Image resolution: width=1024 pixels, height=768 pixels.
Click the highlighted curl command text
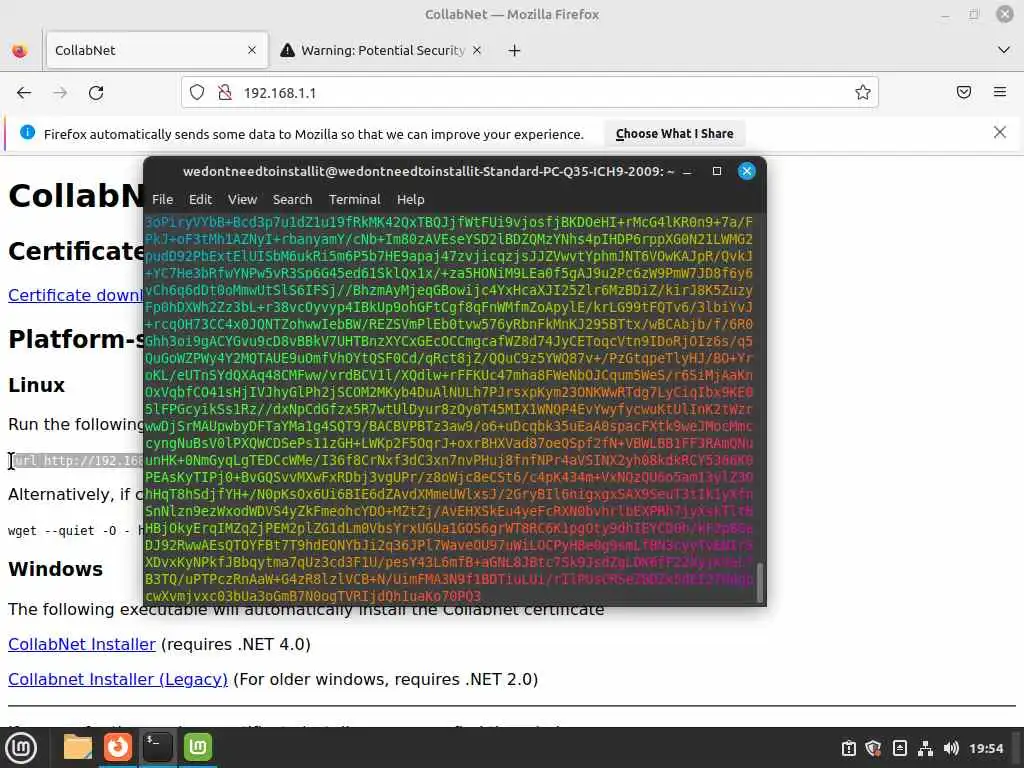[x=78, y=461]
